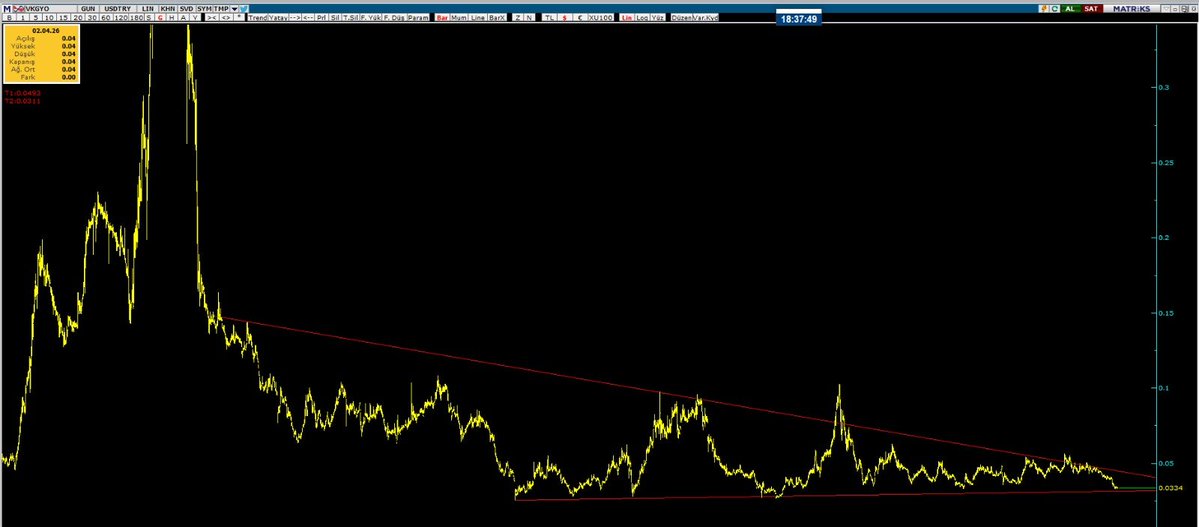Click the >< compress chart icon
This screenshot has height=527, width=1199.
pyautogui.click(x=212, y=17)
